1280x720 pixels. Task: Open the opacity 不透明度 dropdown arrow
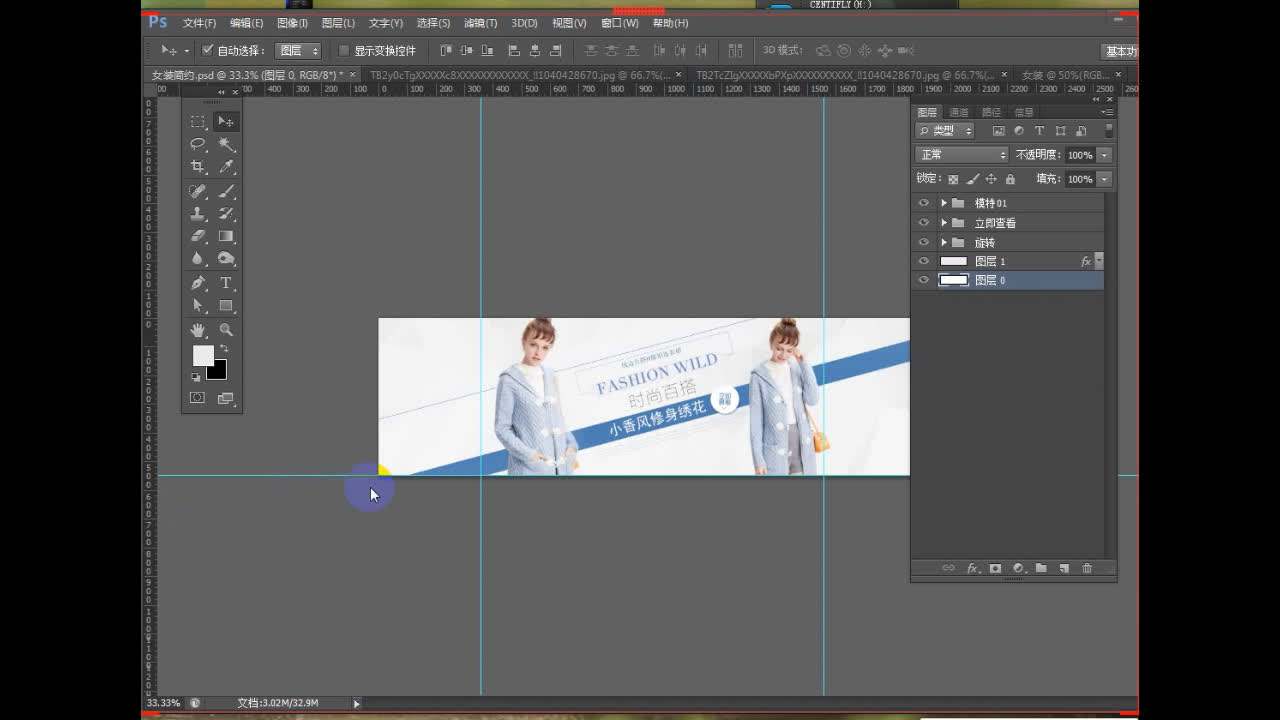(x=1104, y=155)
